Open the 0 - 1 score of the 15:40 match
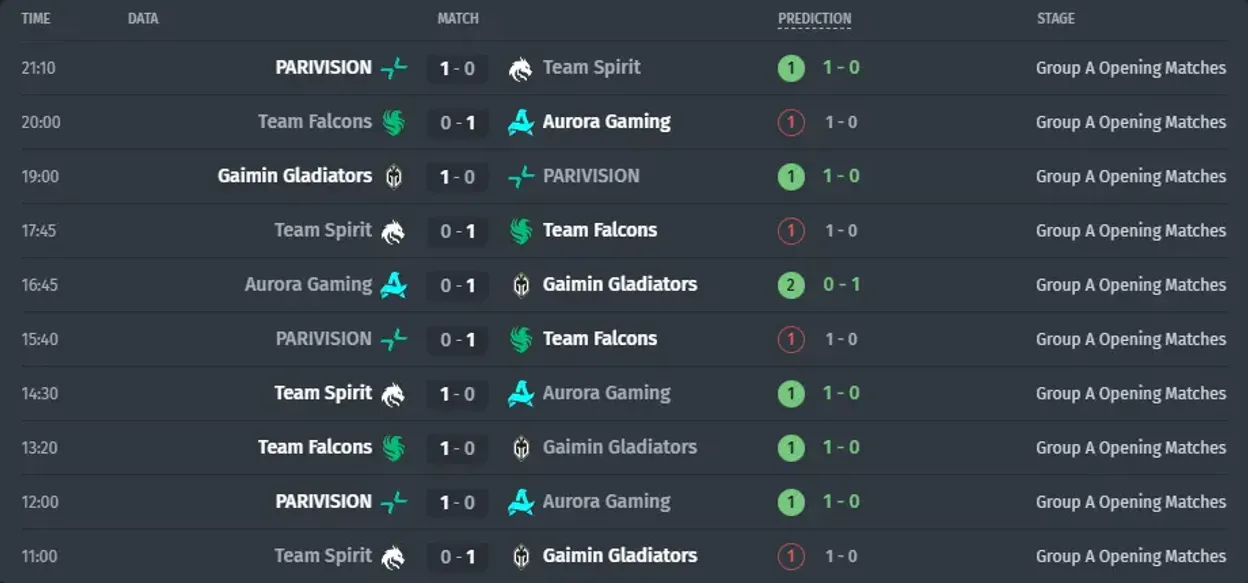1248x583 pixels. (x=458, y=340)
